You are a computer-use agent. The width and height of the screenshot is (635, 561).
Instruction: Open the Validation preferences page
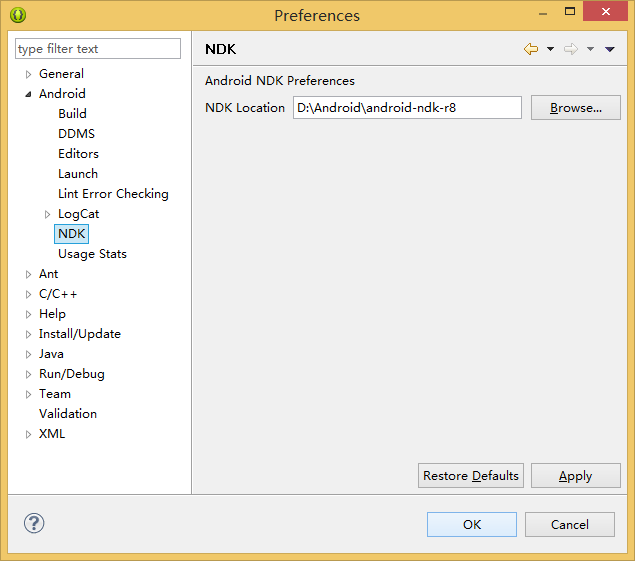pyautogui.click(x=68, y=414)
